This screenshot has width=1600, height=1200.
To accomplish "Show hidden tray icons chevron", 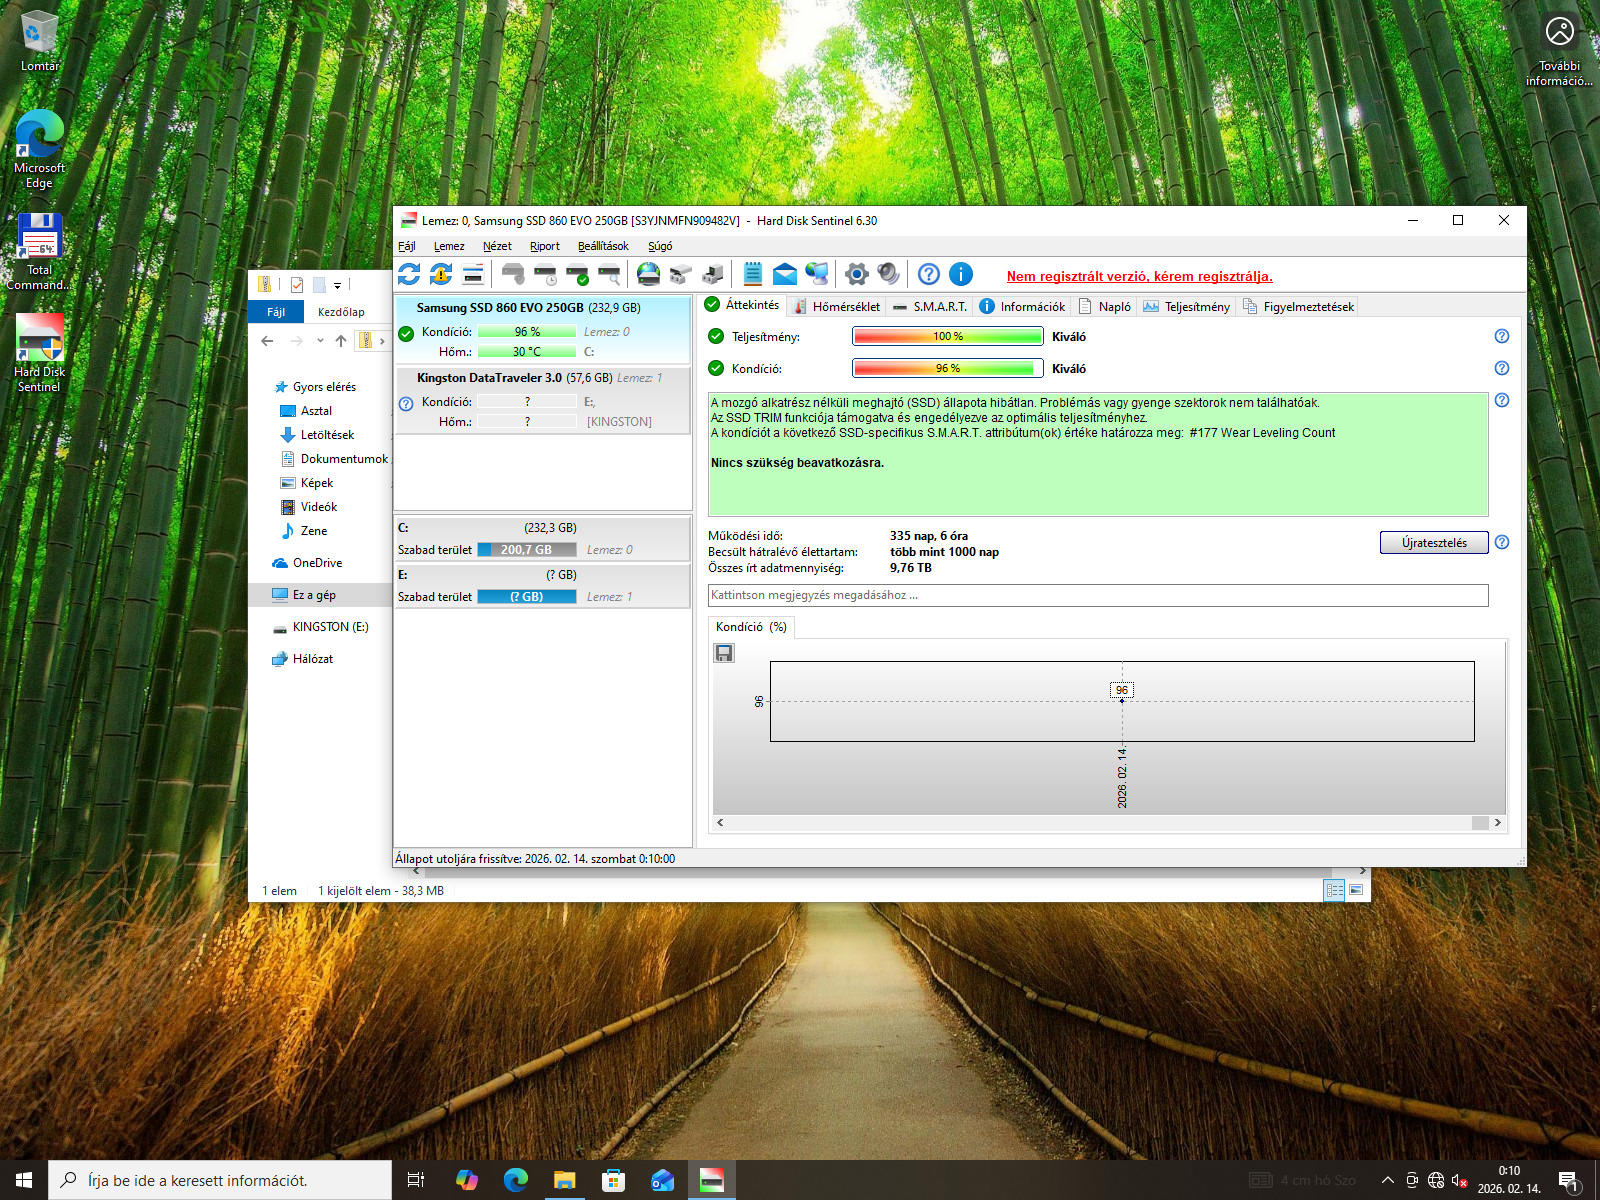I will [1388, 1180].
